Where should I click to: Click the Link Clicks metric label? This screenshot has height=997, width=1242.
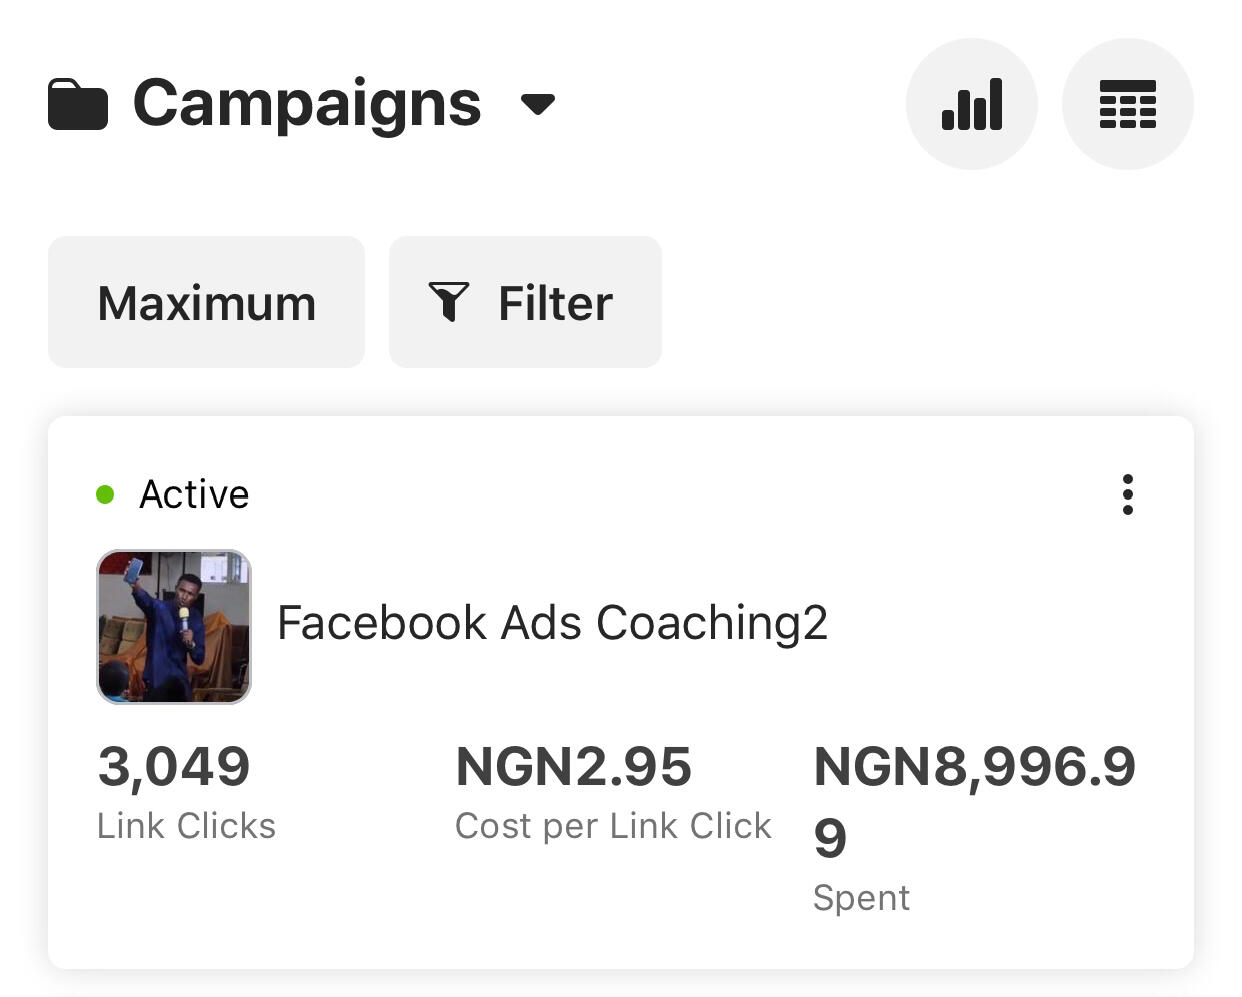click(186, 826)
